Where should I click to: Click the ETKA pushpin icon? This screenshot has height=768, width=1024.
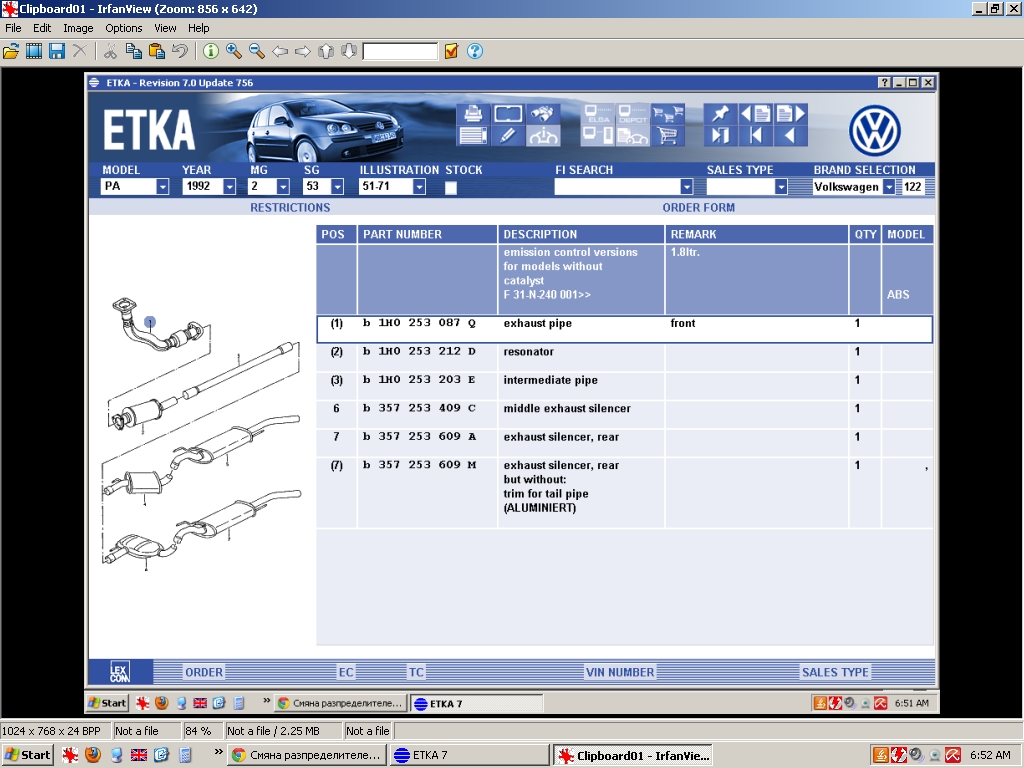tap(720, 114)
